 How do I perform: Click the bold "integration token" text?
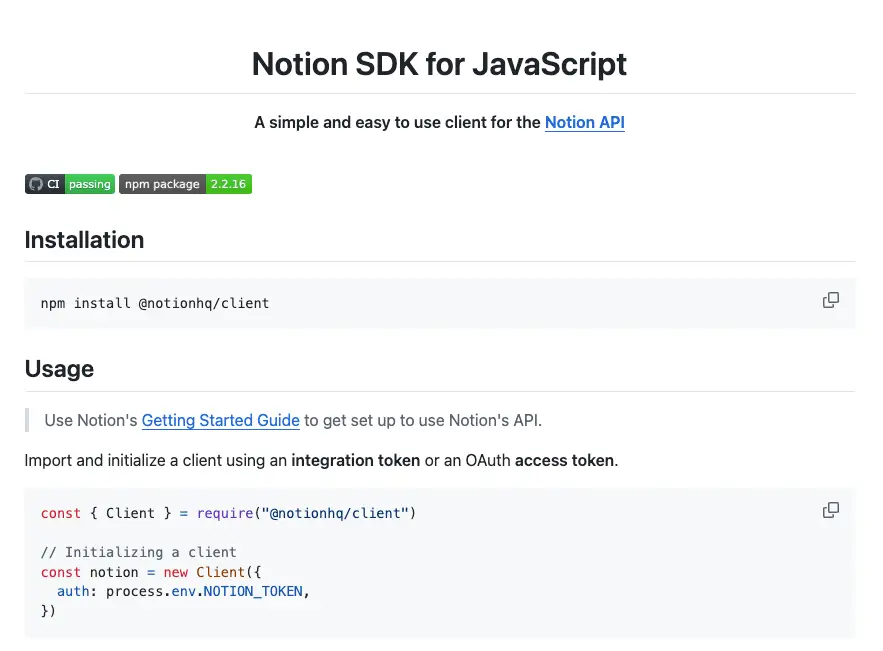(x=355, y=461)
